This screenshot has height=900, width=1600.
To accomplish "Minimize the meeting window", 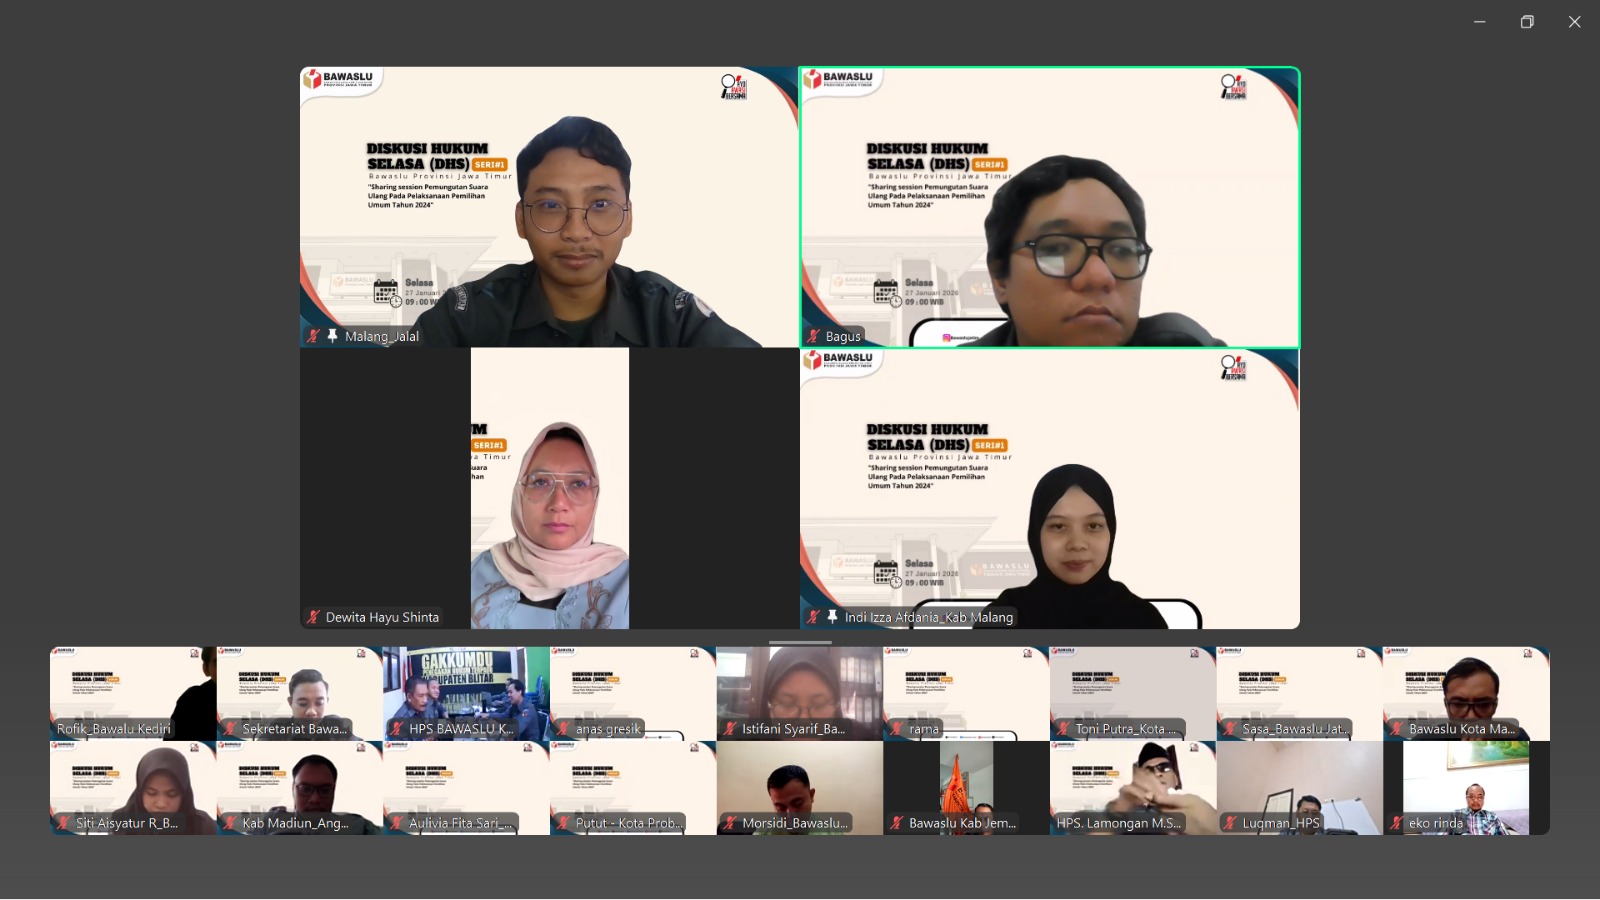I will click(x=1479, y=22).
